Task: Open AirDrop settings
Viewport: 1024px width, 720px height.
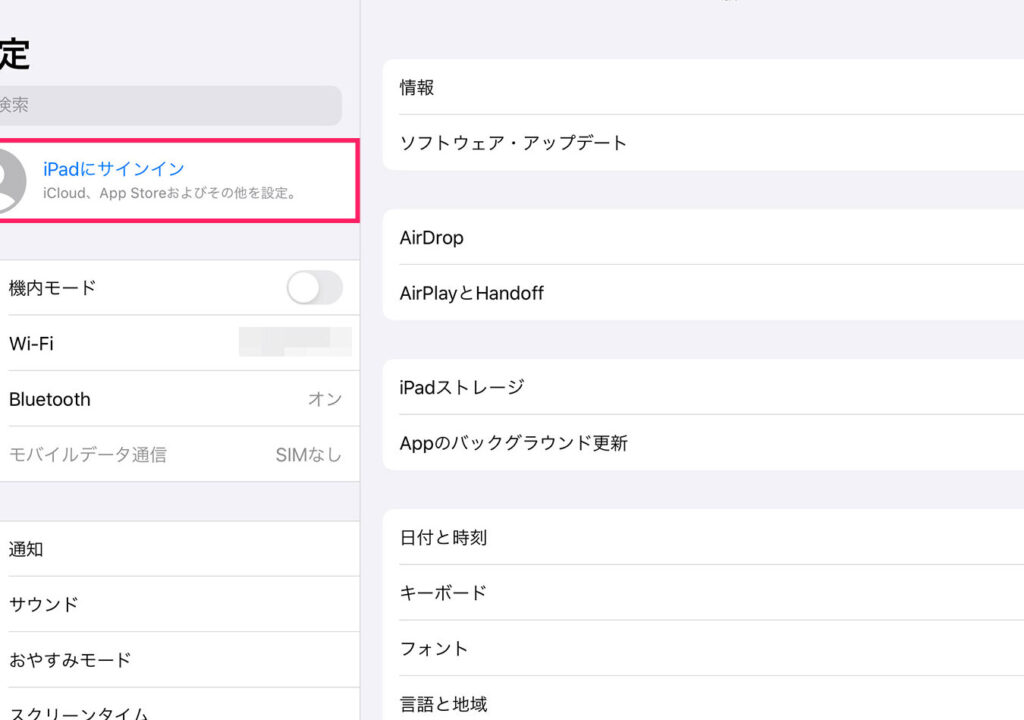Action: tap(700, 238)
